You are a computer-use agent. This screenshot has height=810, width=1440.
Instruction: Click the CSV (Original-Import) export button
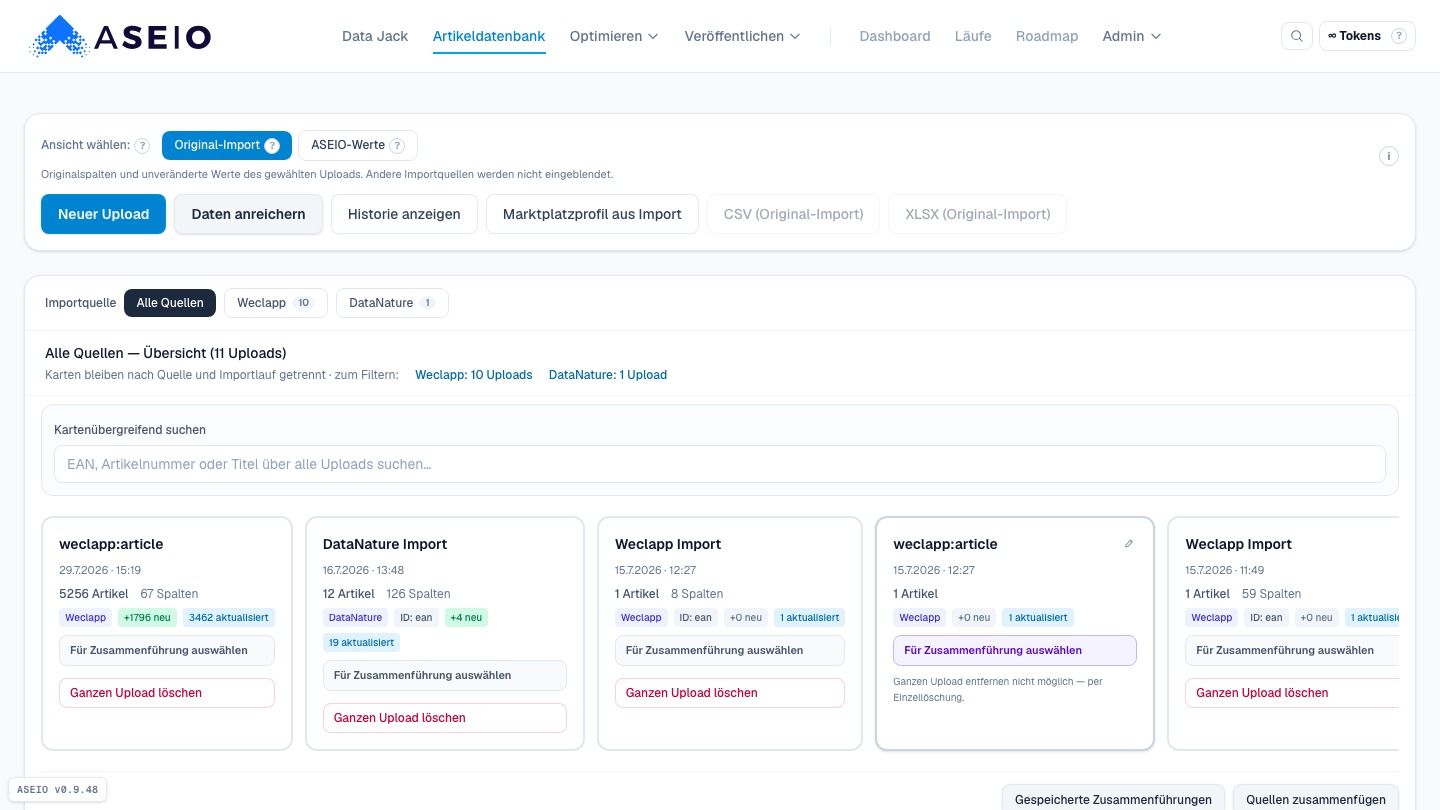(794, 214)
